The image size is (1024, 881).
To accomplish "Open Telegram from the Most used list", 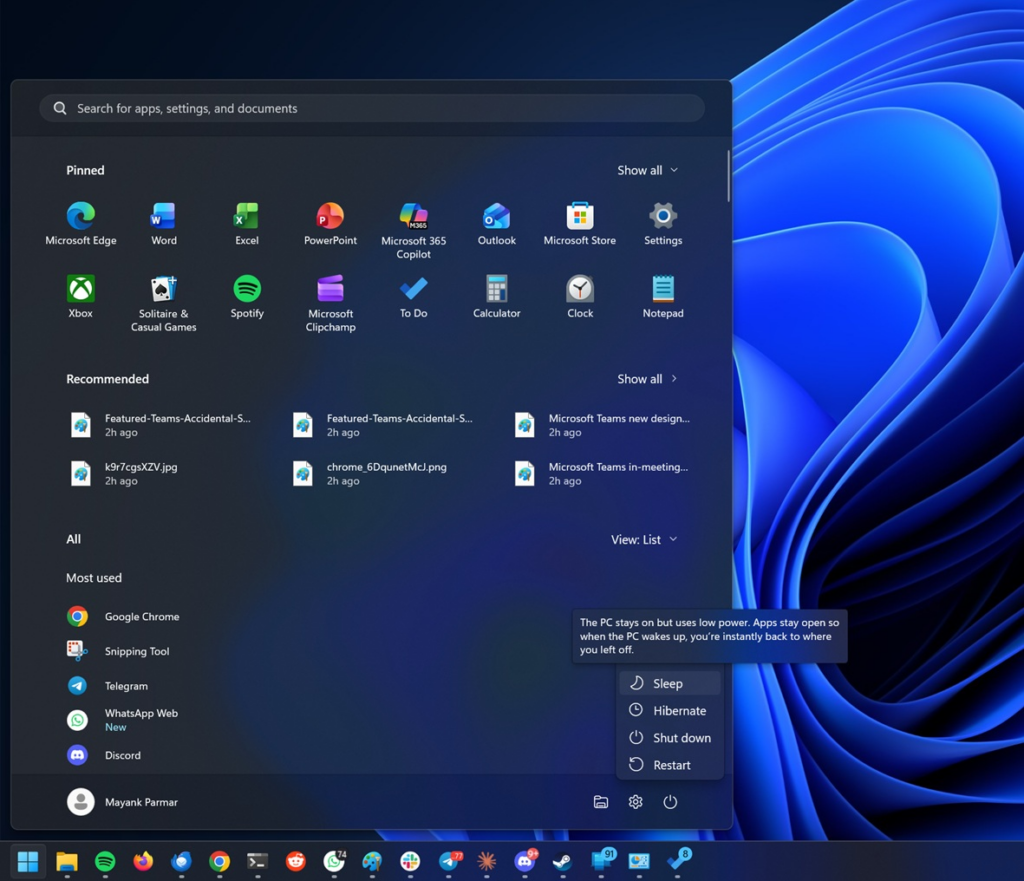I will 108,686.
